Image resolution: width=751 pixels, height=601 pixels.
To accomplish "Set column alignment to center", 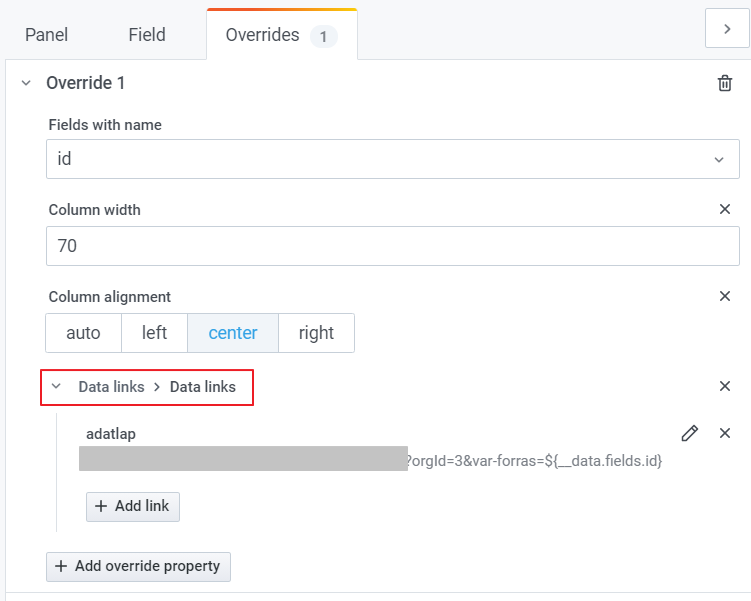I will tap(233, 333).
